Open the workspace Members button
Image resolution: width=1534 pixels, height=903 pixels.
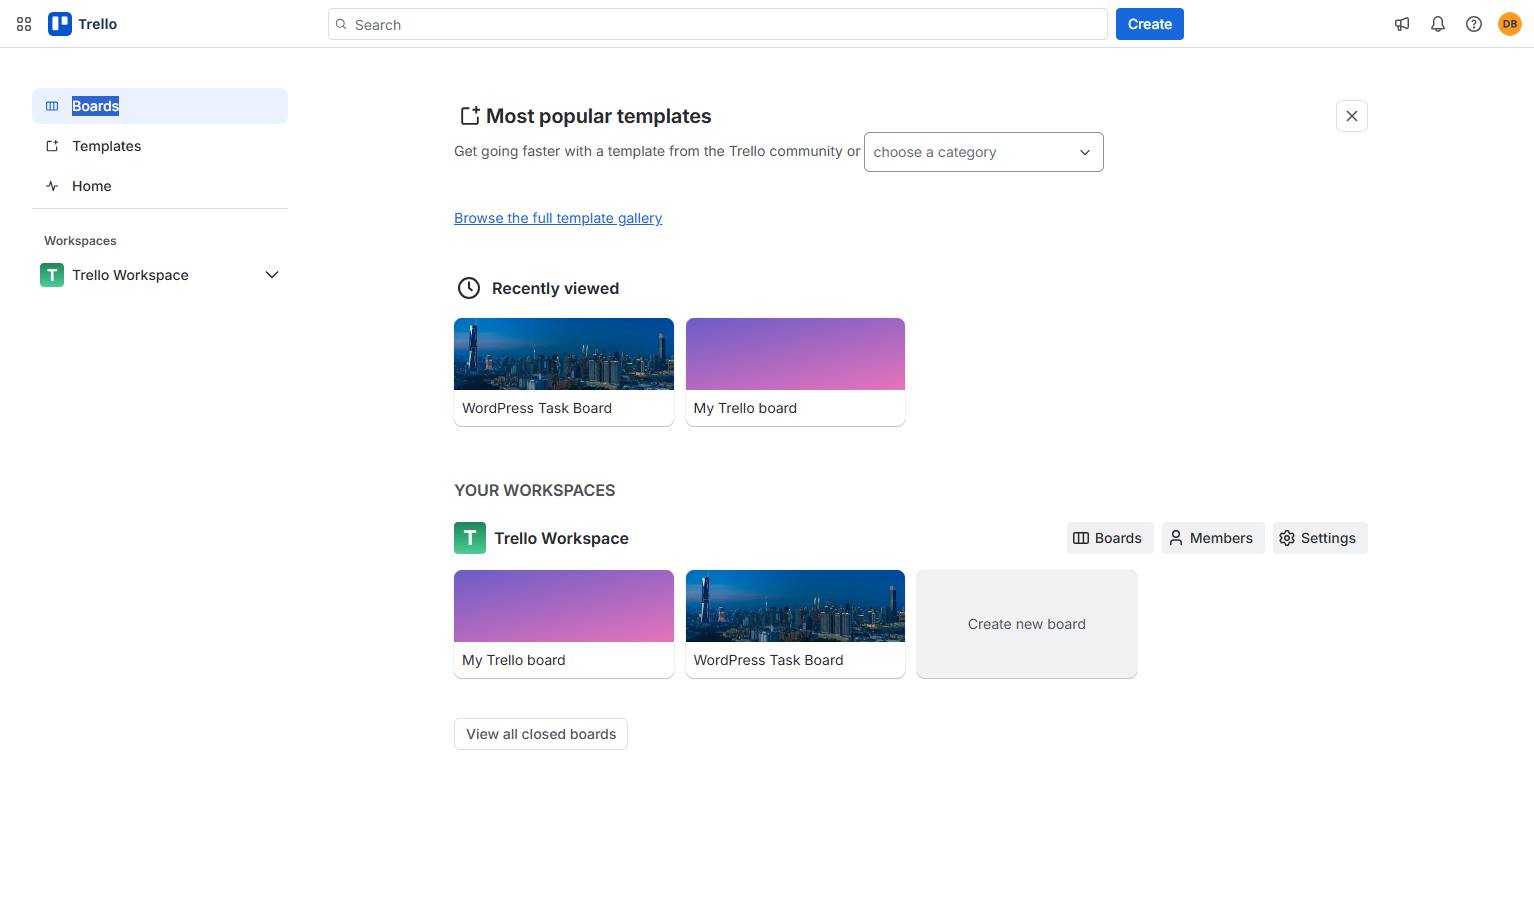[1212, 538]
